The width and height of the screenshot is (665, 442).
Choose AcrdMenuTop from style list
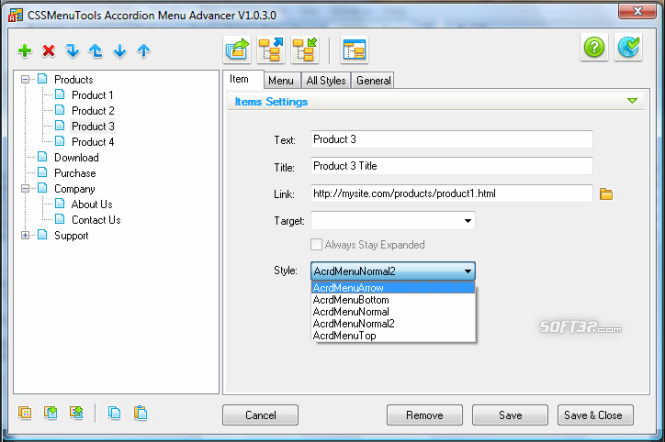click(393, 336)
